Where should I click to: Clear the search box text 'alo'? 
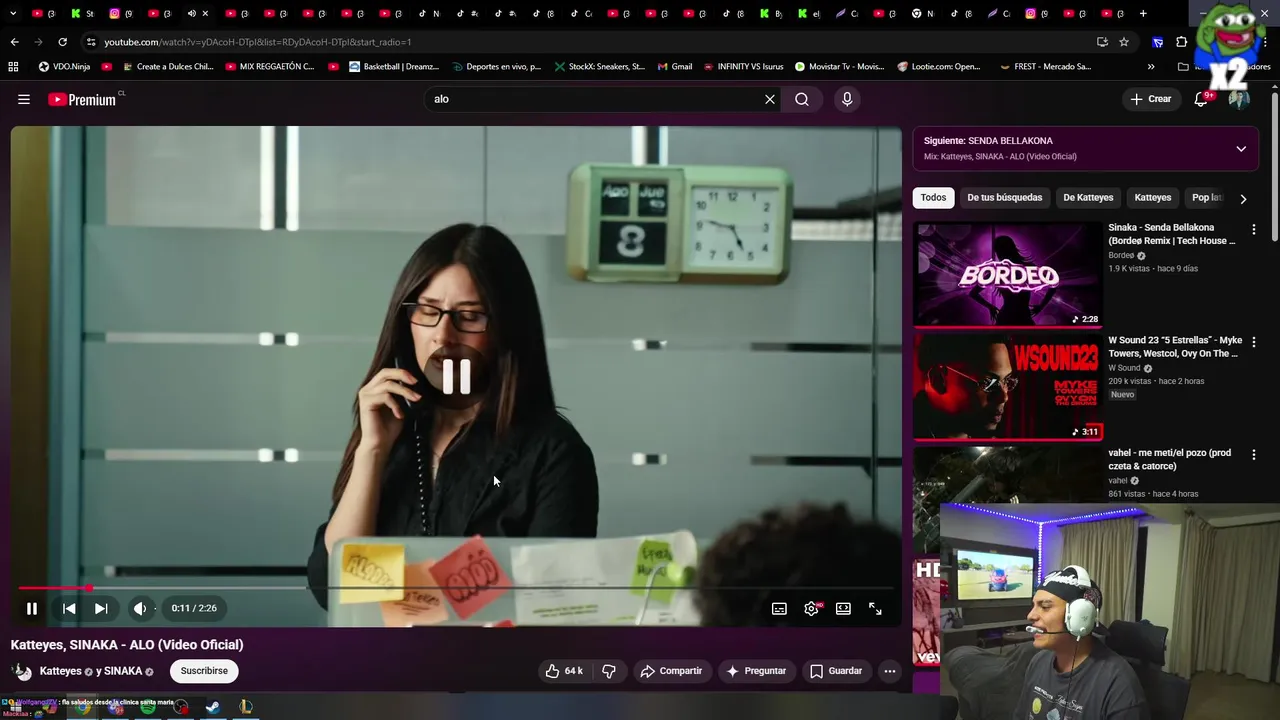770,99
